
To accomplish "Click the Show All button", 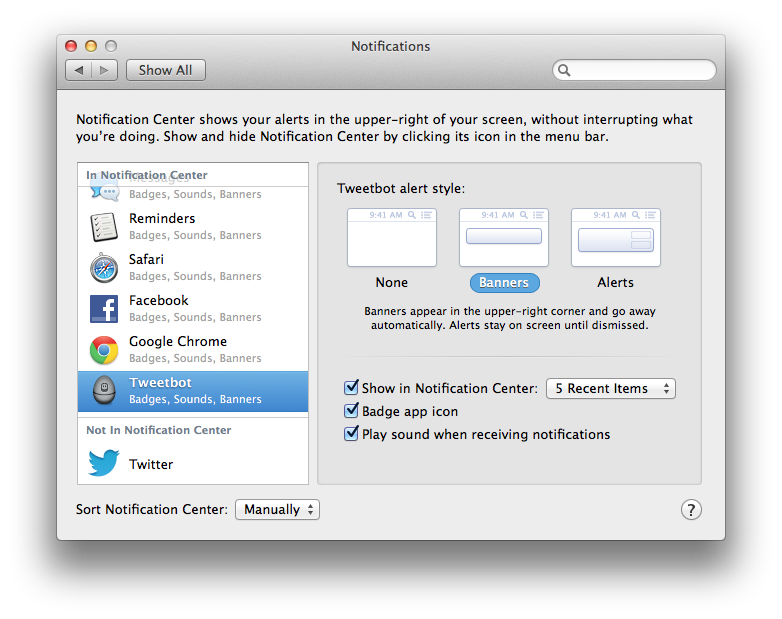I will point(165,70).
